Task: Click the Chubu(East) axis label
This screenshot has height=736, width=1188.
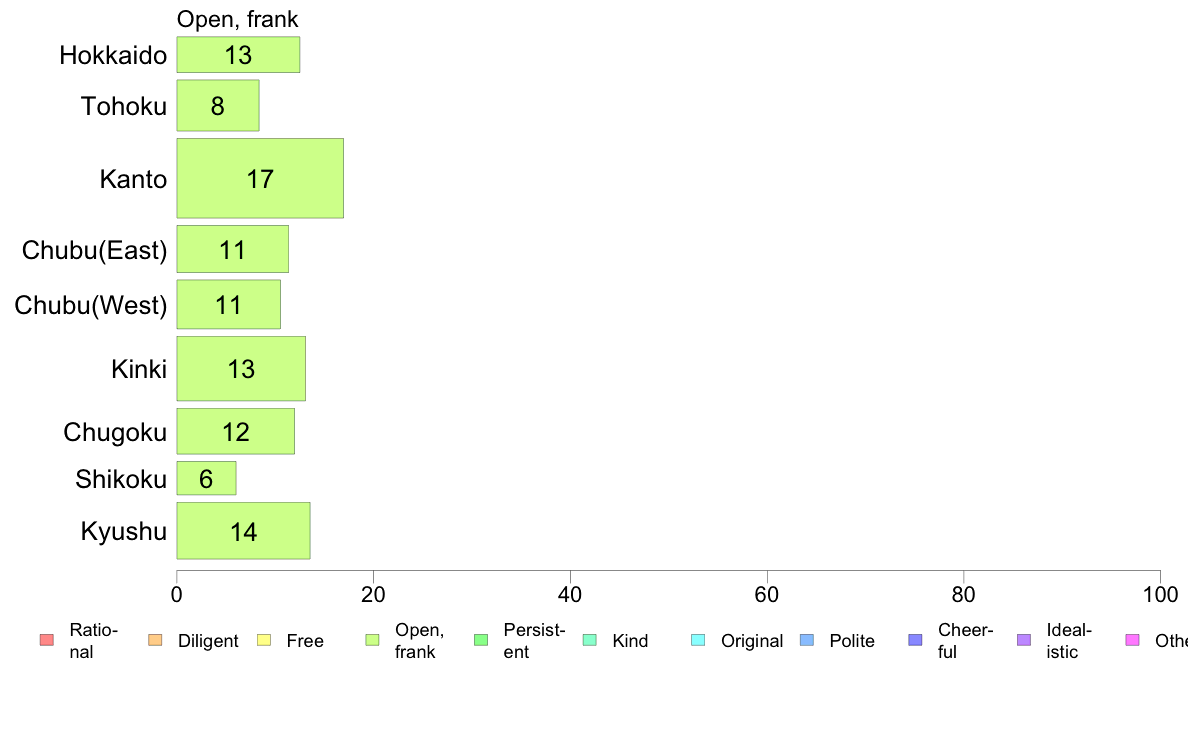Action: click(x=94, y=250)
